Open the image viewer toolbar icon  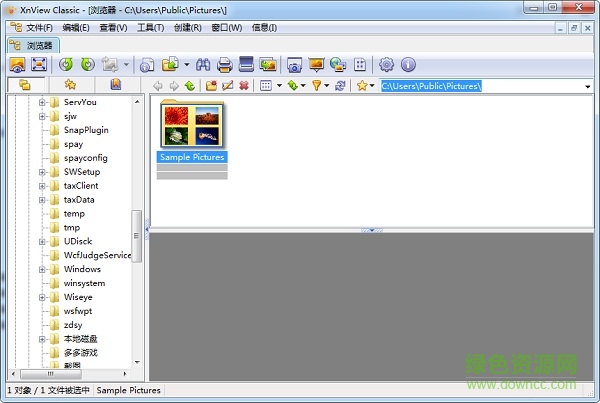[17, 64]
